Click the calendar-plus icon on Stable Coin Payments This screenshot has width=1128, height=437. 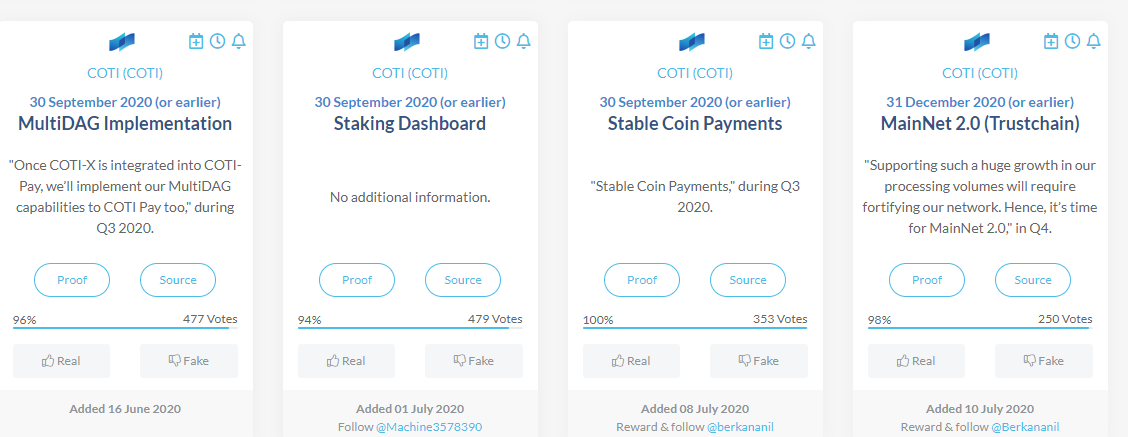[x=766, y=42]
